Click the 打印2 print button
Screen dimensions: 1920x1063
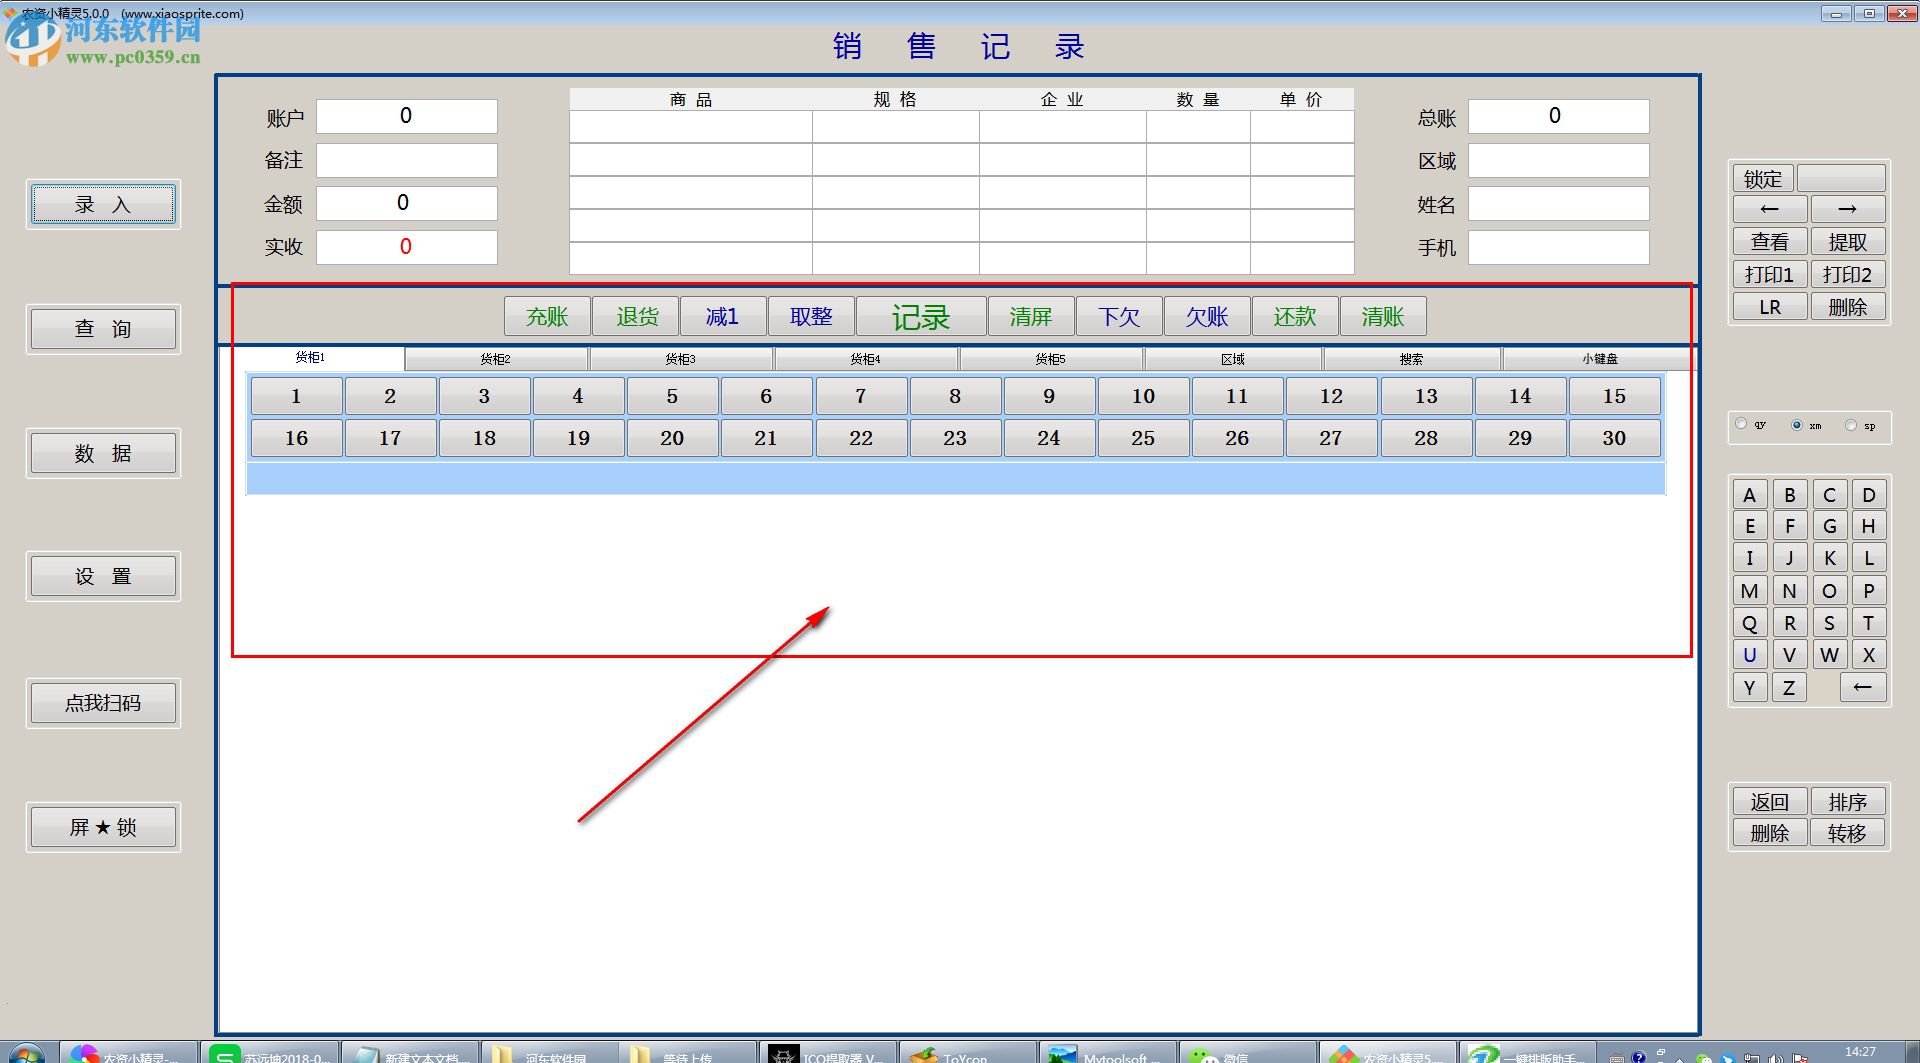point(1848,274)
